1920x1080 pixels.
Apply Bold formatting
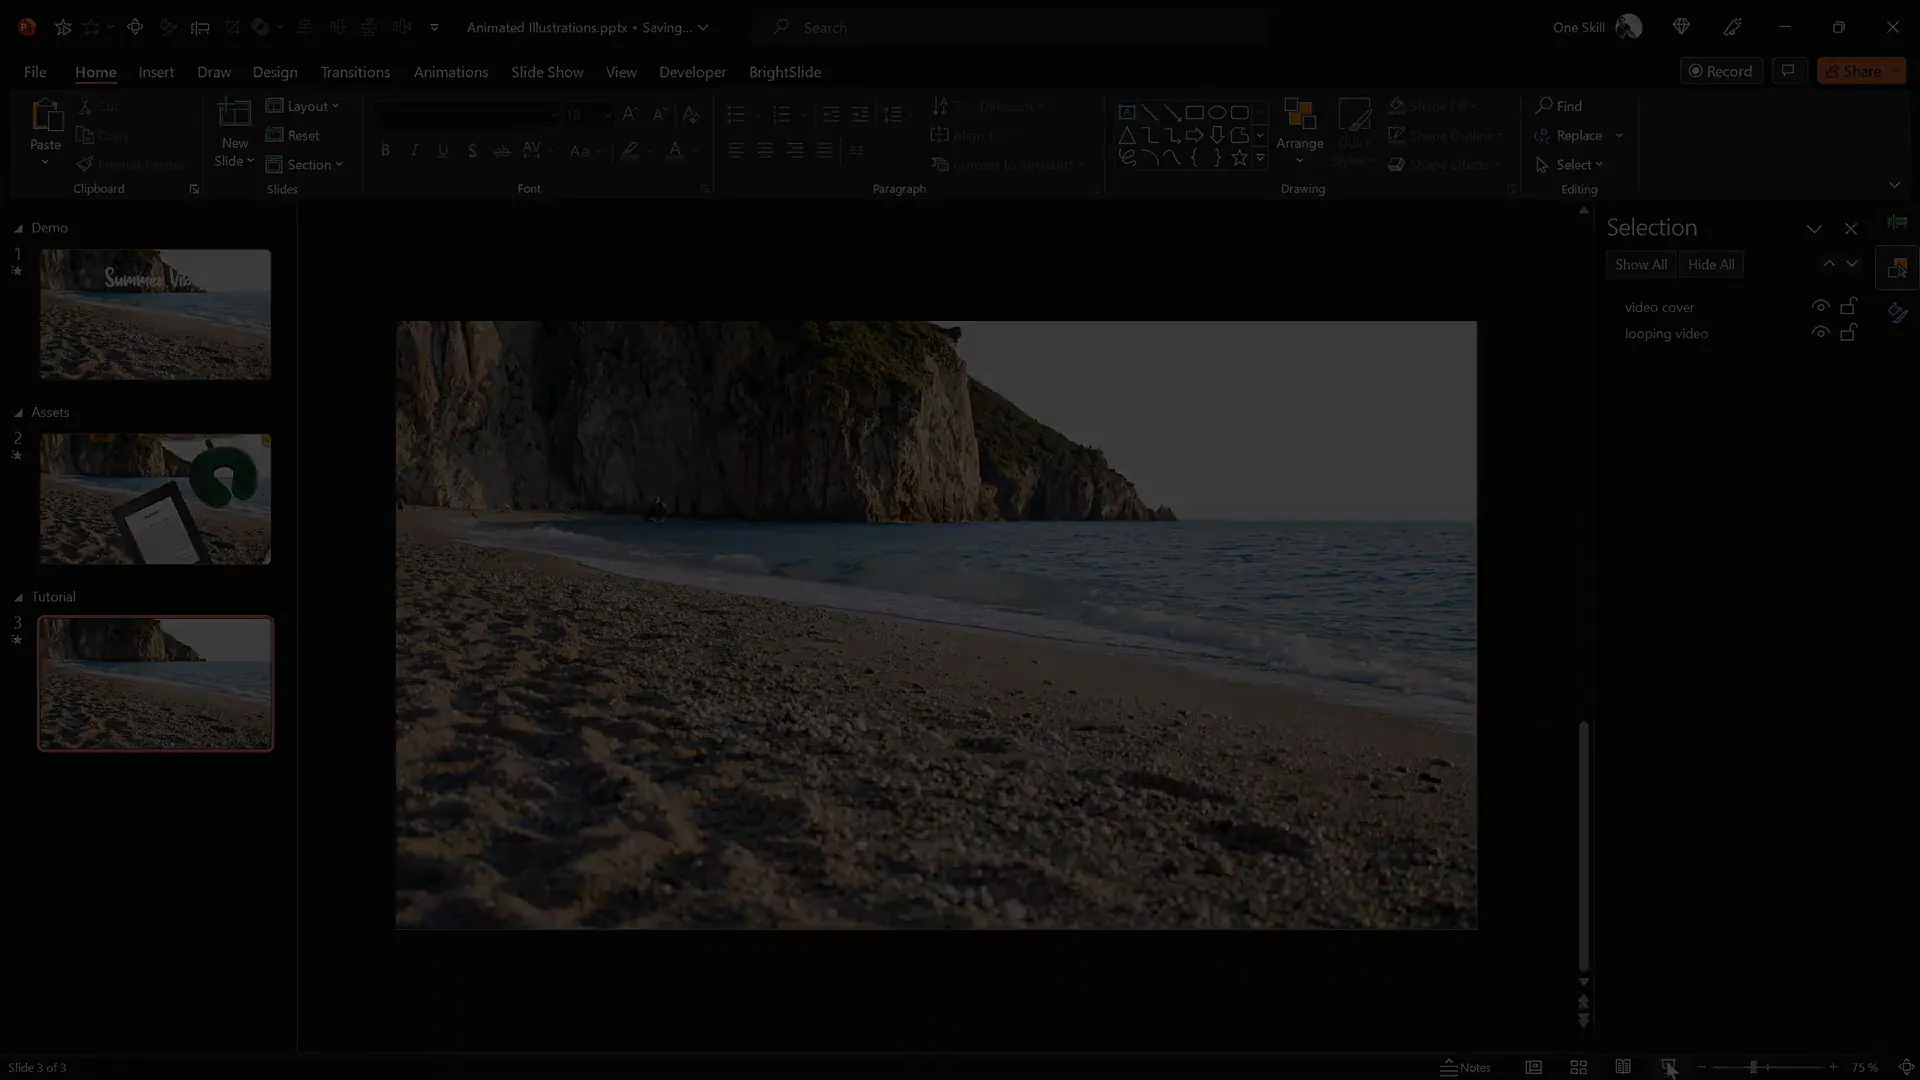[x=385, y=150]
